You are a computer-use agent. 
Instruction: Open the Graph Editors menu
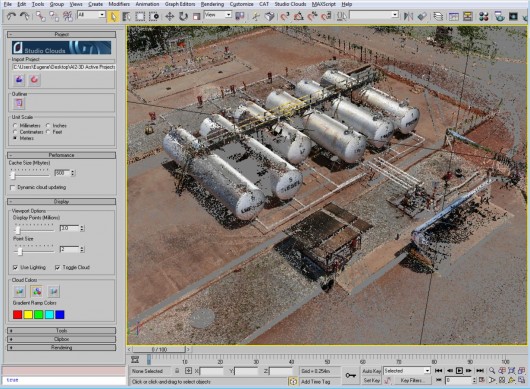pyautogui.click(x=180, y=4)
